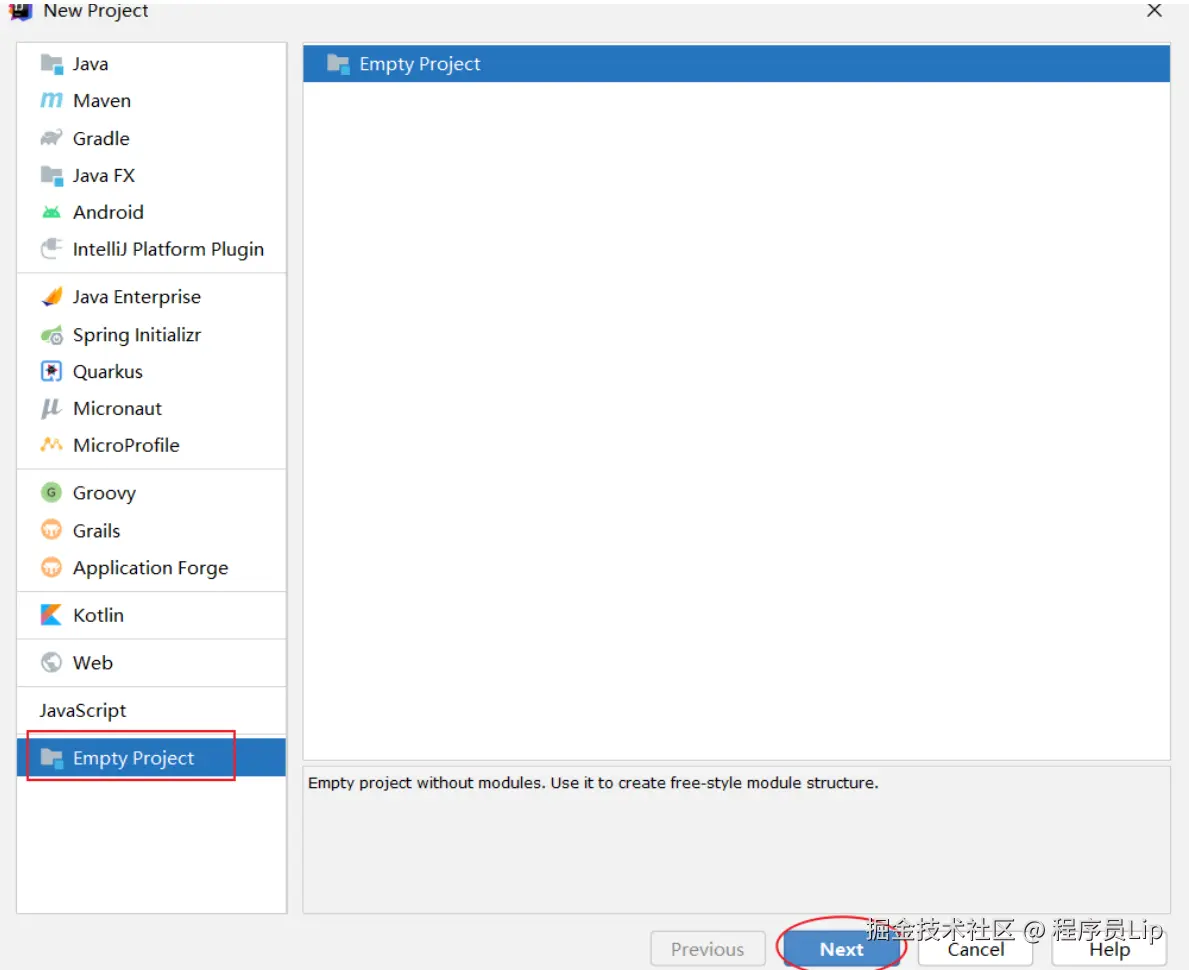
Task: Choose the Groovy label
Action: pos(104,494)
